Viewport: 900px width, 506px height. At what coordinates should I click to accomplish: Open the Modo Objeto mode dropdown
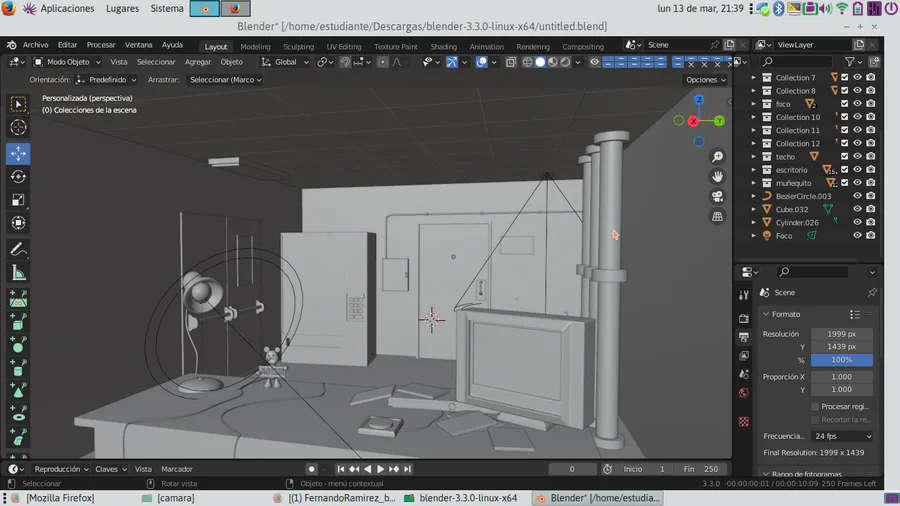tap(67, 62)
